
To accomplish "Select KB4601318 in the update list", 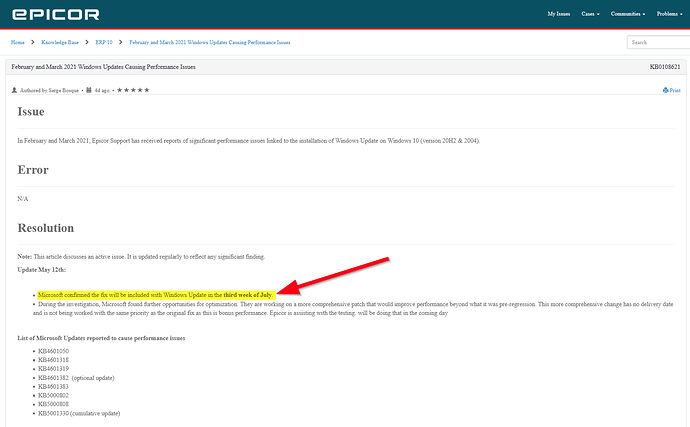I will pyautogui.click(x=53, y=360).
